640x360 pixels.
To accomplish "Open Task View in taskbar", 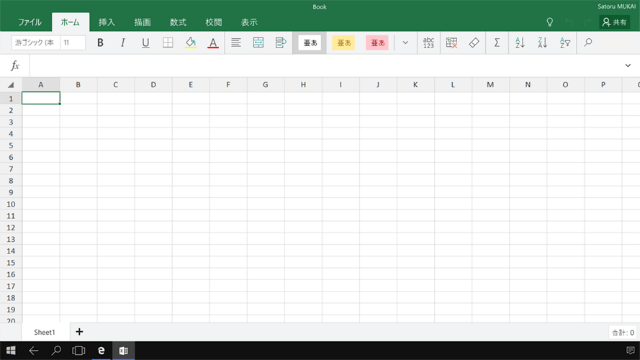I will click(78, 351).
